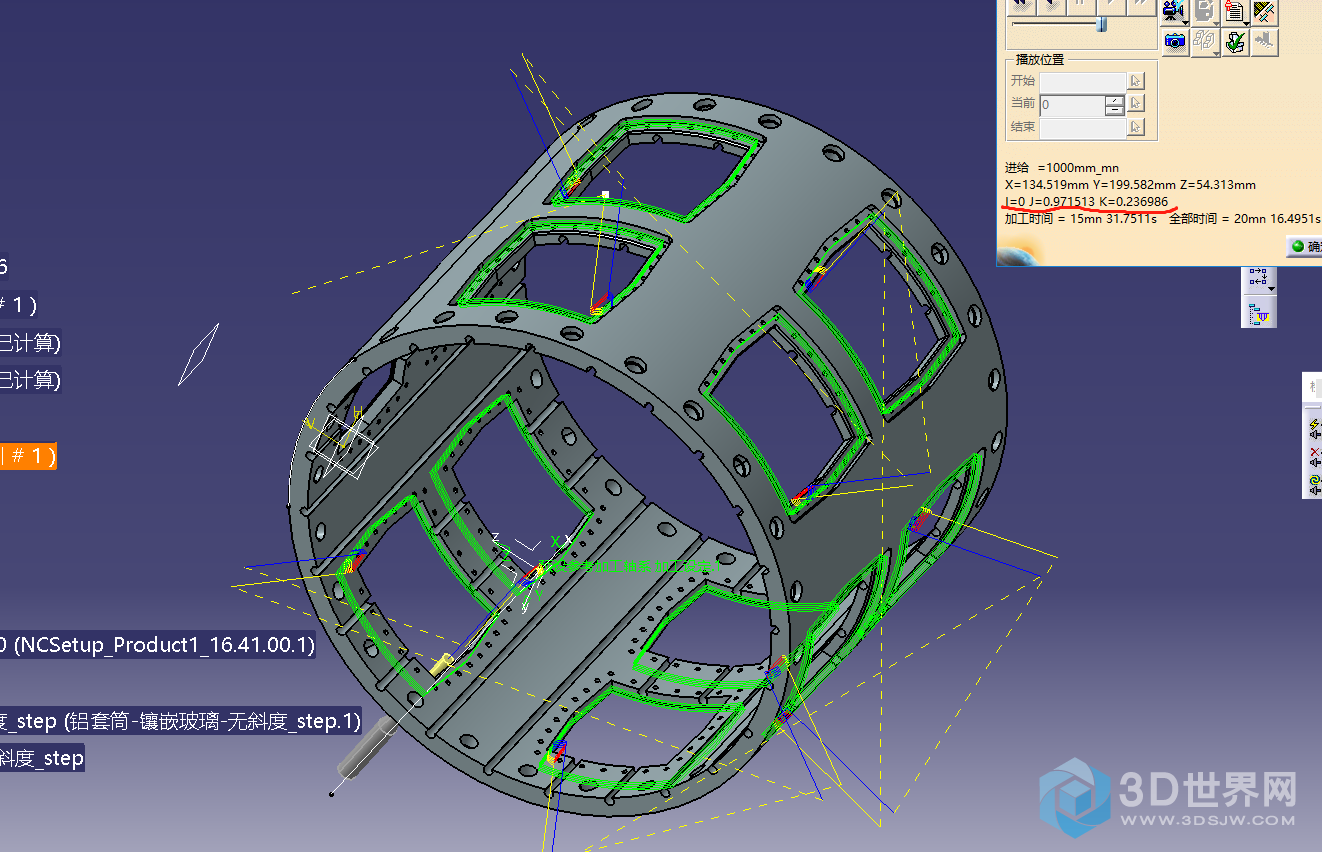Click the 开始 (start) position field
The width and height of the screenshot is (1322, 852).
(1083, 81)
